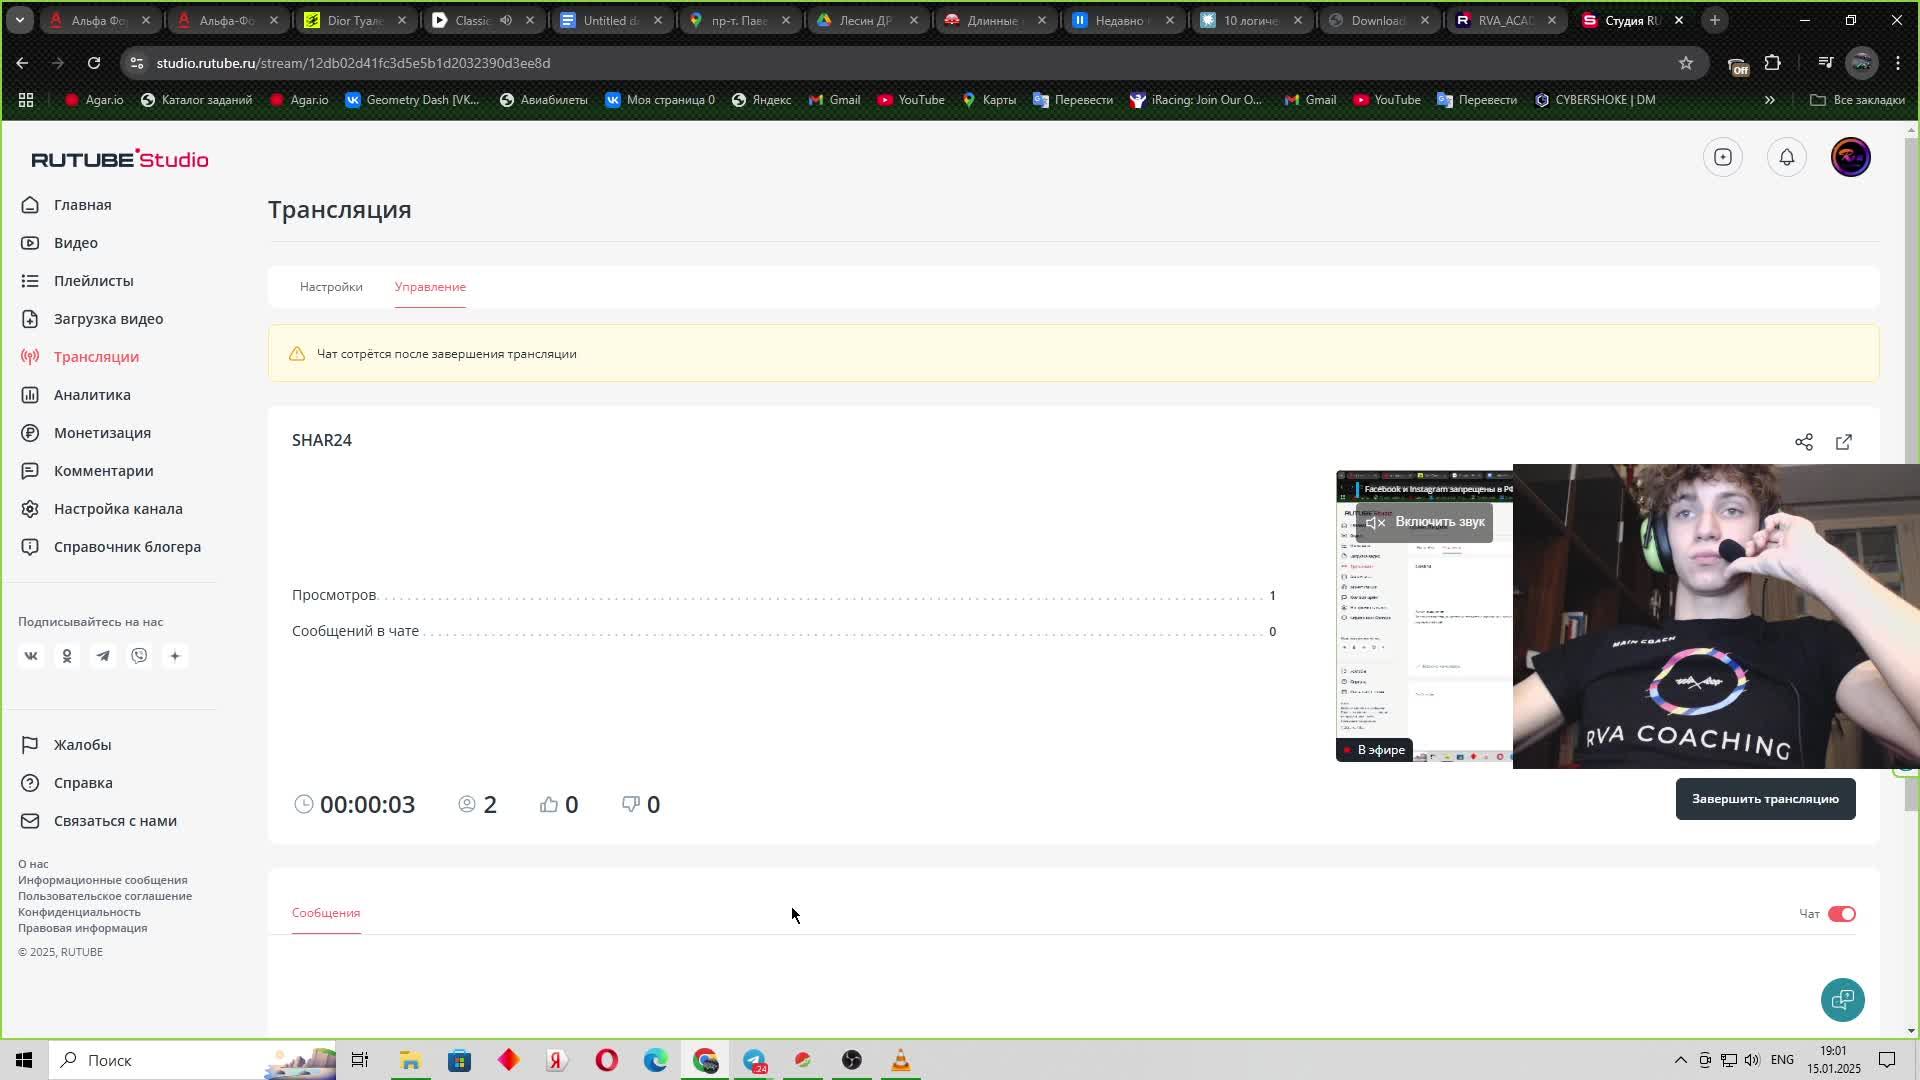Open the VK social link icon
Image resolution: width=1920 pixels, height=1080 pixels.
point(31,656)
